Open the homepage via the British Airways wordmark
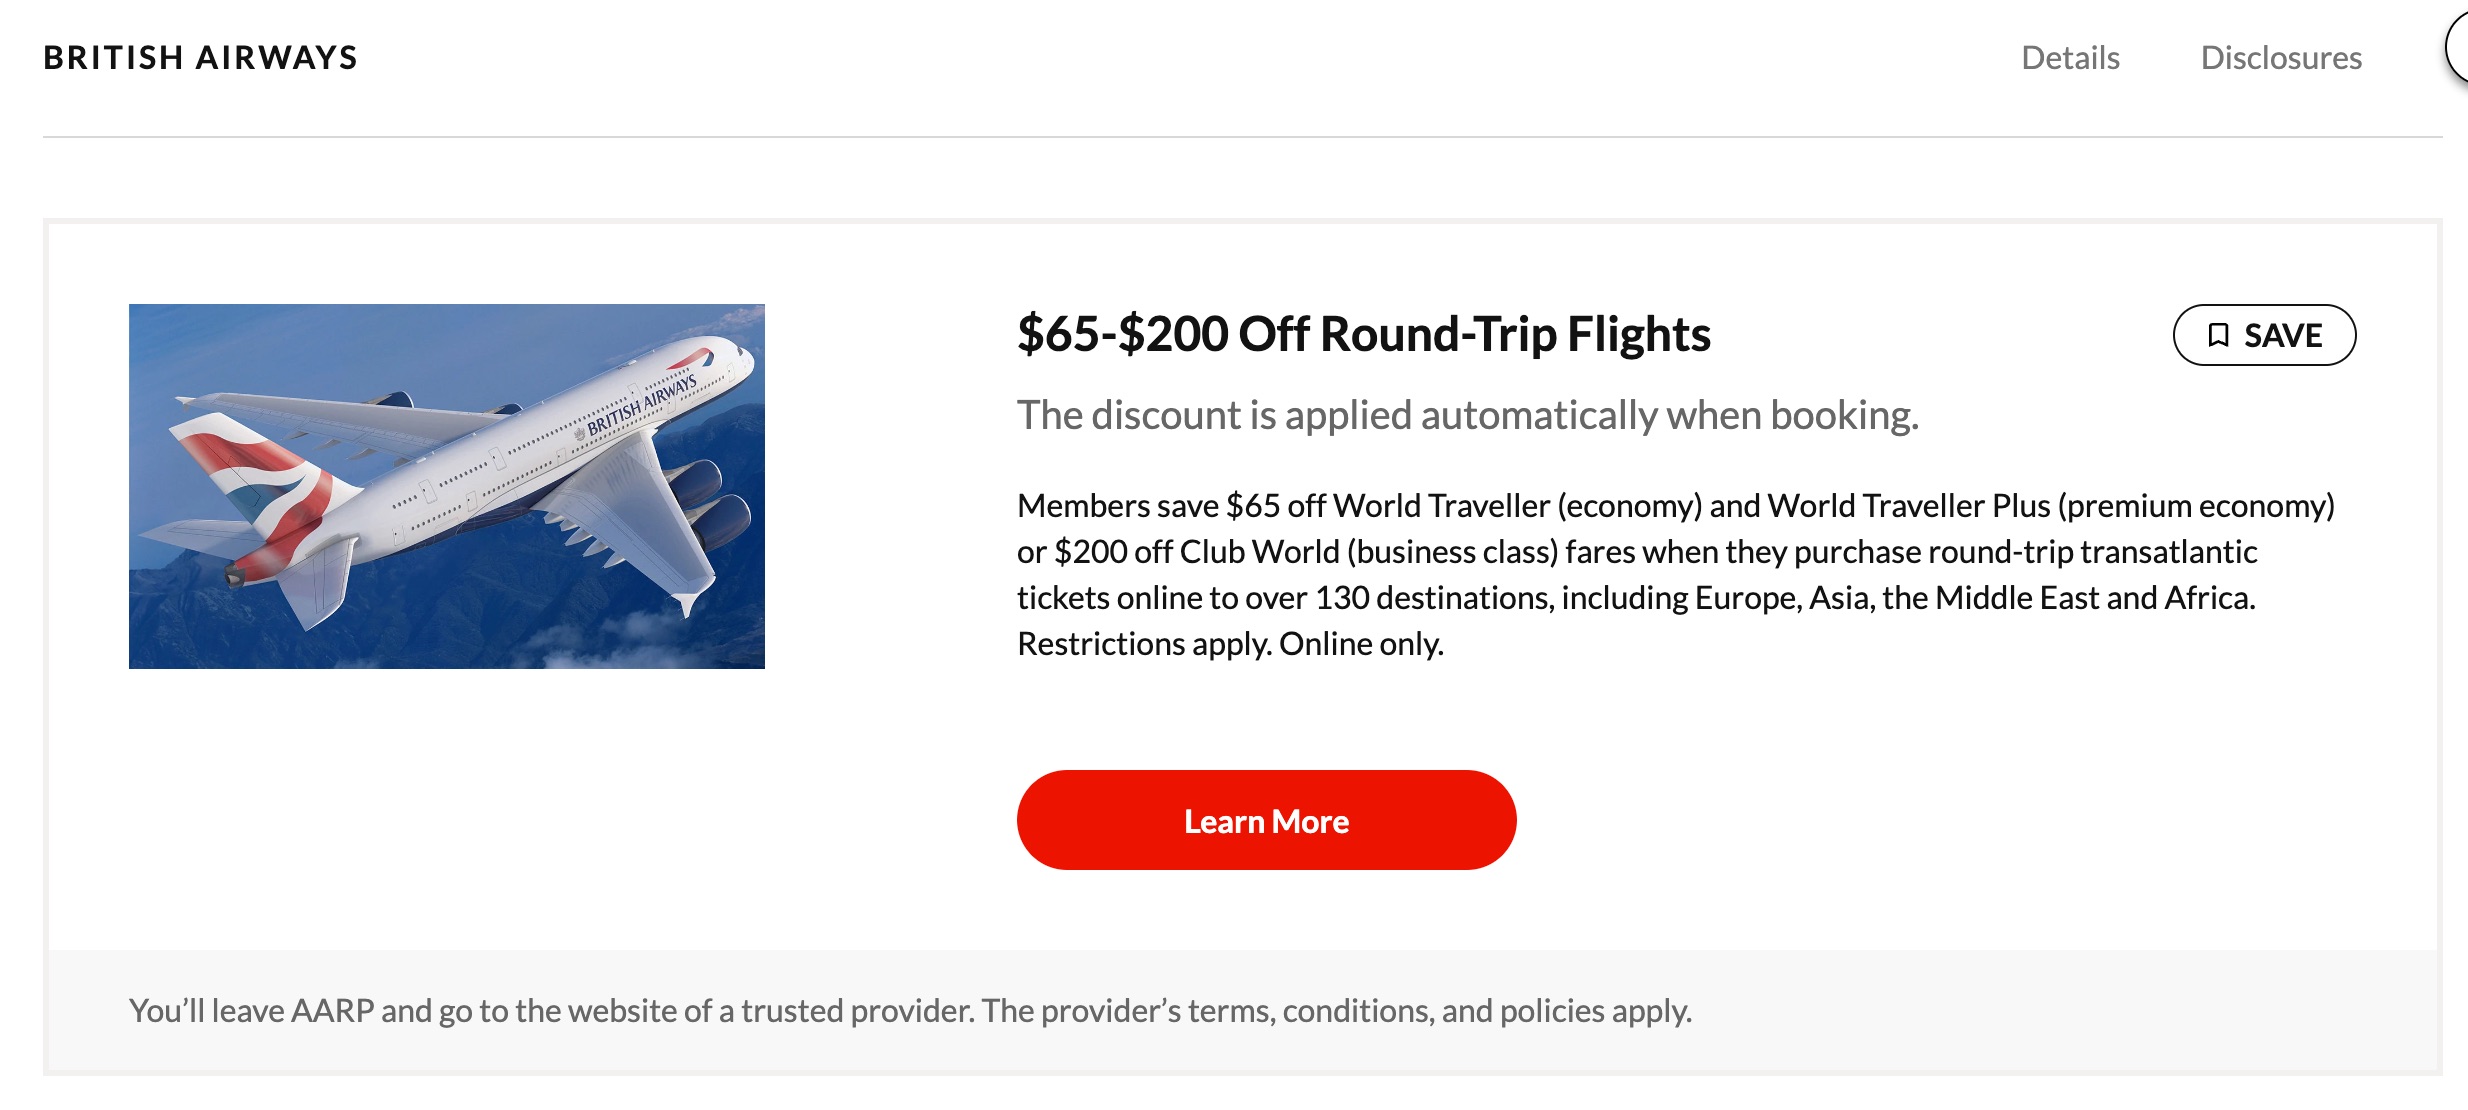Screen dimensions: 2468x1110 tap(200, 56)
